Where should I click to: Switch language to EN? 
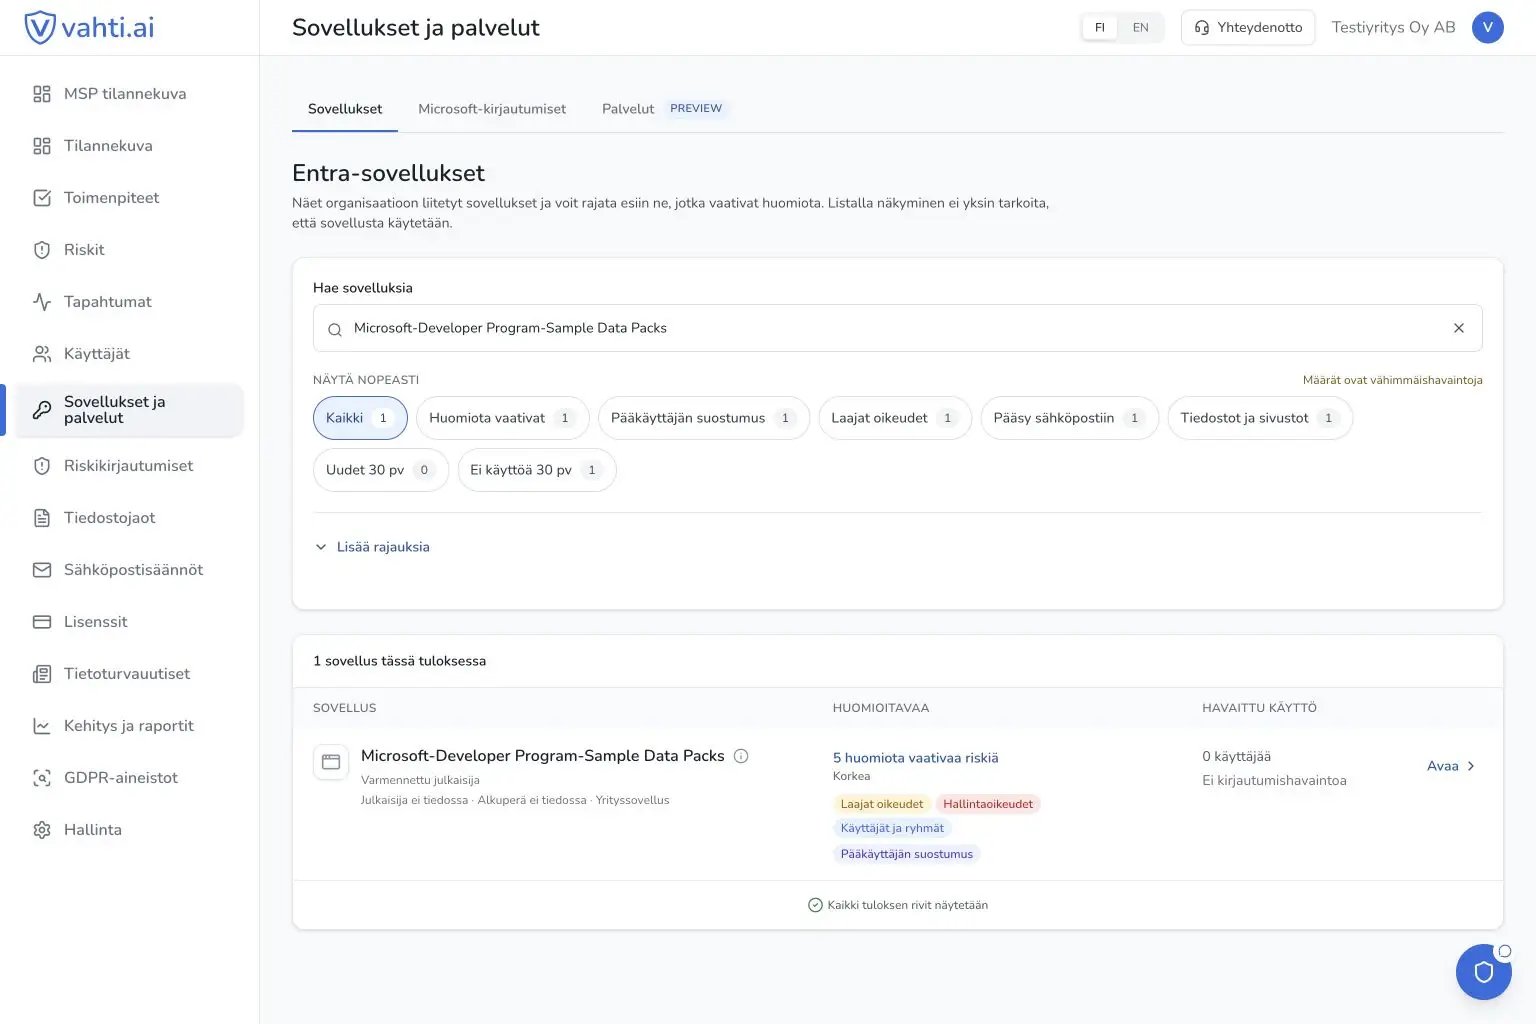pyautogui.click(x=1141, y=28)
